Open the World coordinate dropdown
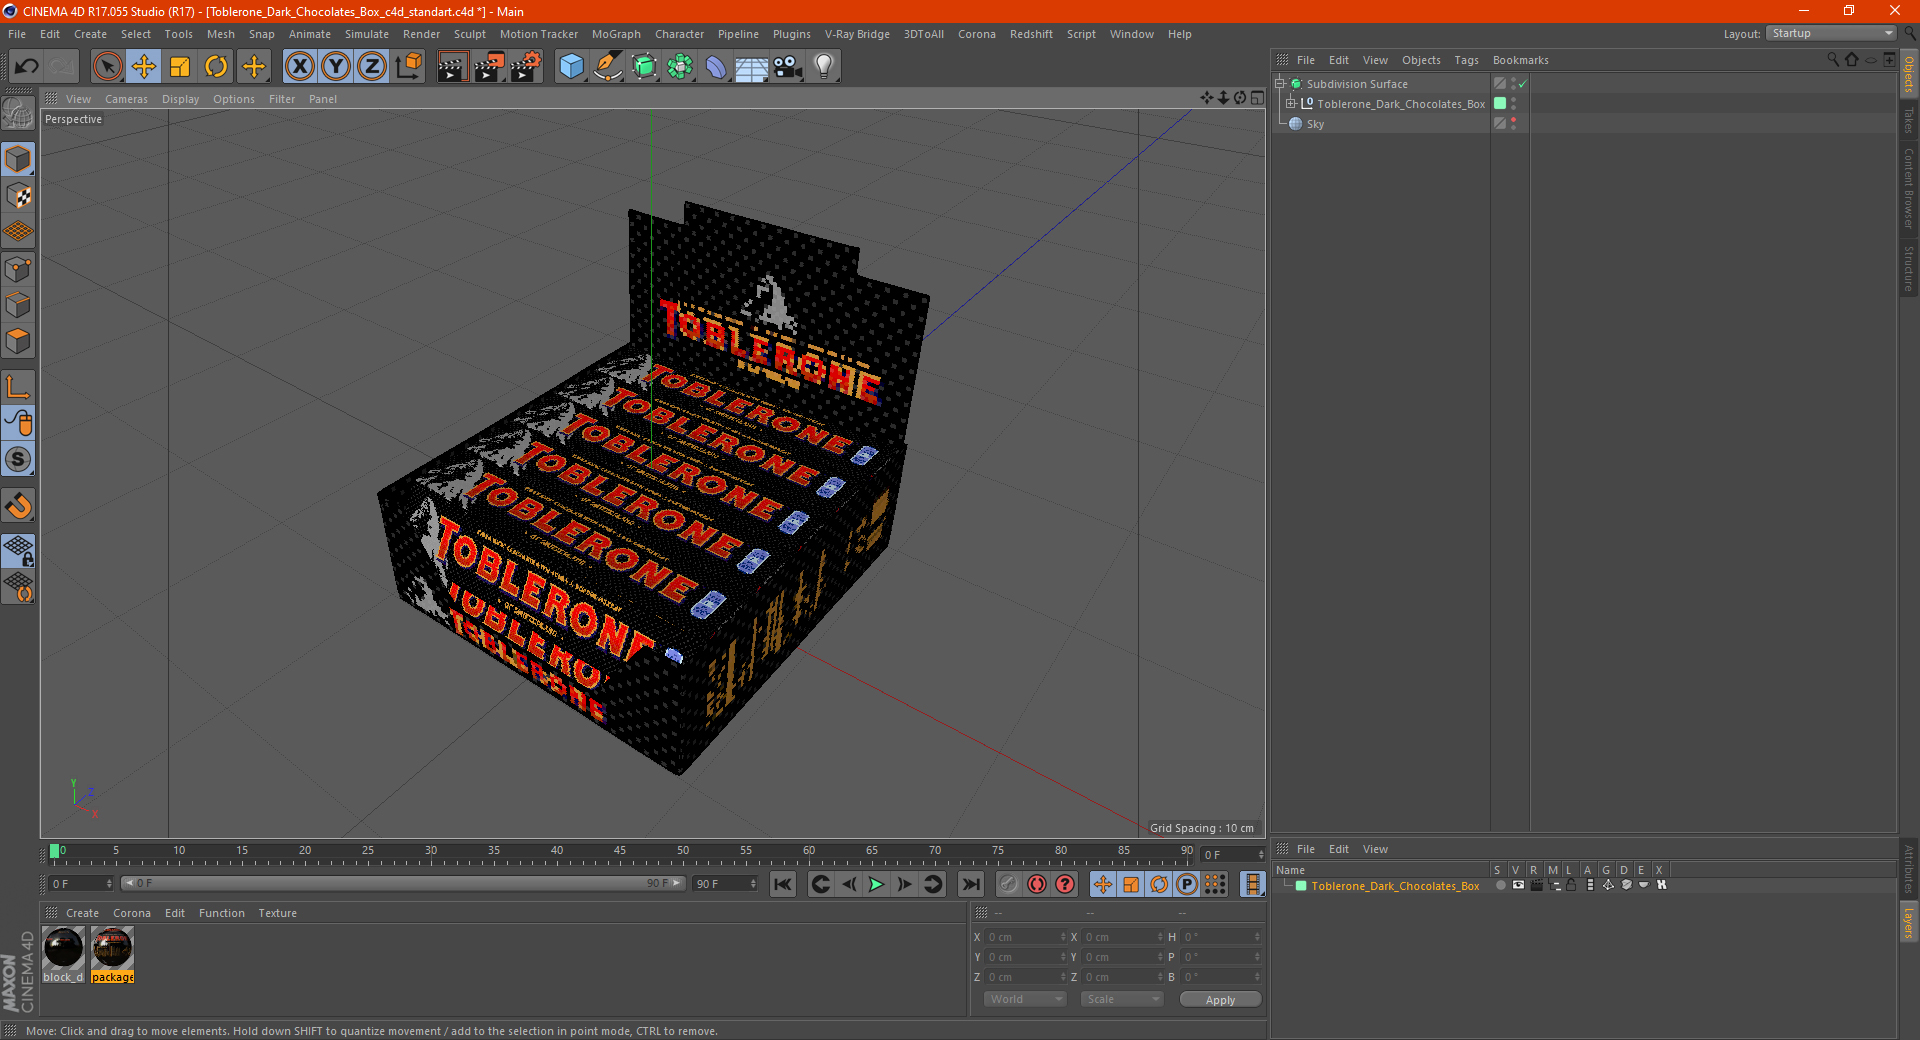Viewport: 1920px width, 1040px height. (1025, 999)
